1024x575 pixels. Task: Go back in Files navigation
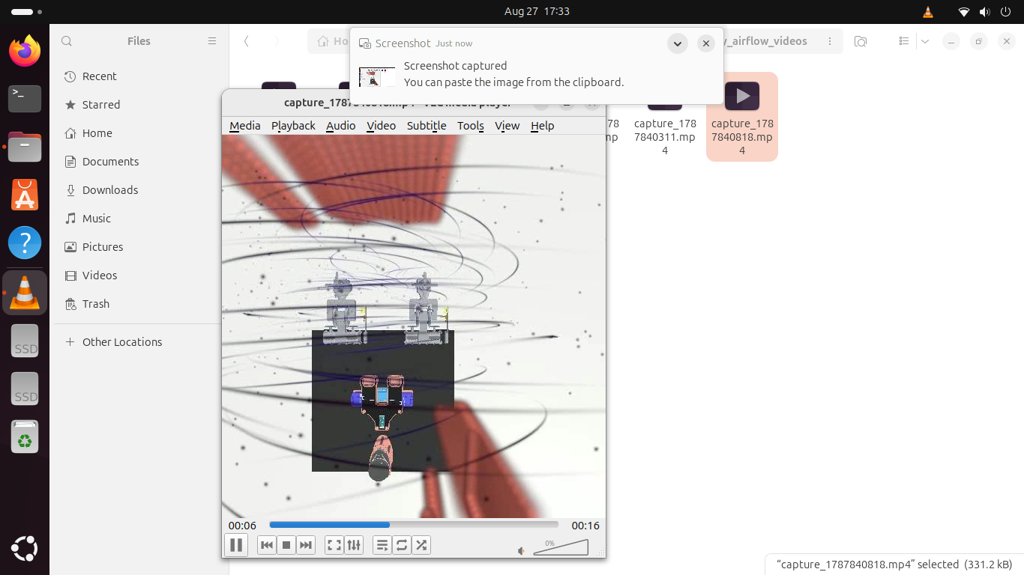pyautogui.click(x=246, y=41)
